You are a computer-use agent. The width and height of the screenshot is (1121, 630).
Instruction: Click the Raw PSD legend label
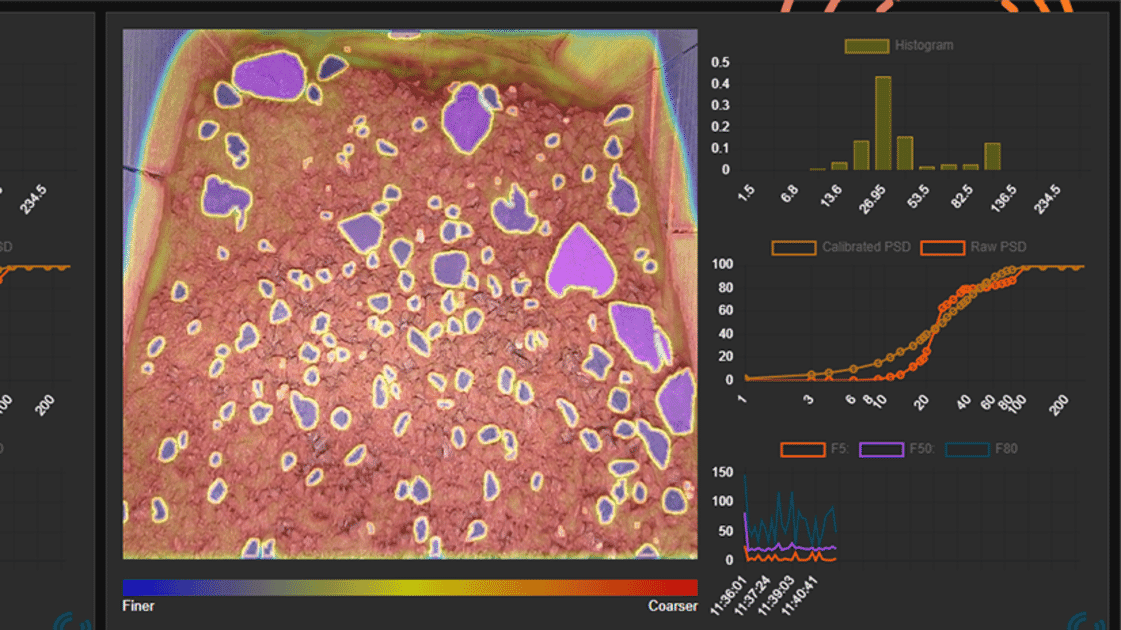[998, 247]
